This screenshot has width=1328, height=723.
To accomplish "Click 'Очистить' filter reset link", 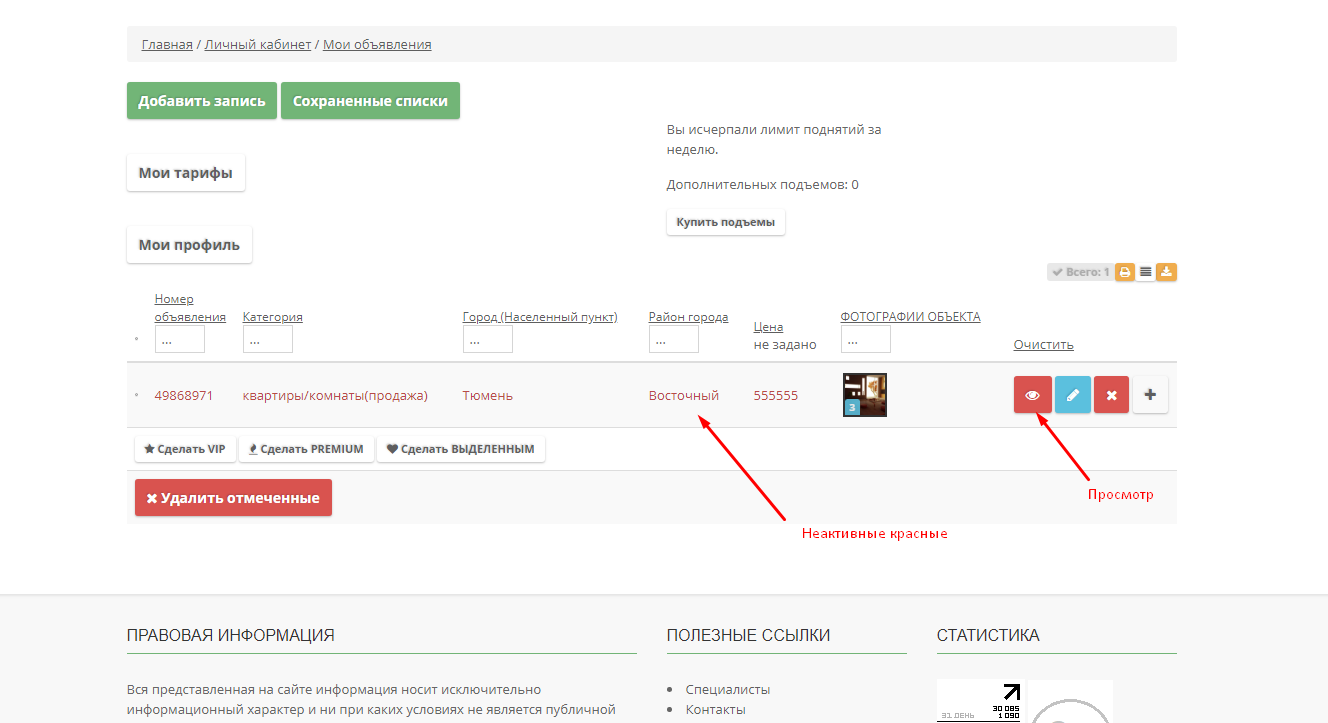I will point(1043,345).
